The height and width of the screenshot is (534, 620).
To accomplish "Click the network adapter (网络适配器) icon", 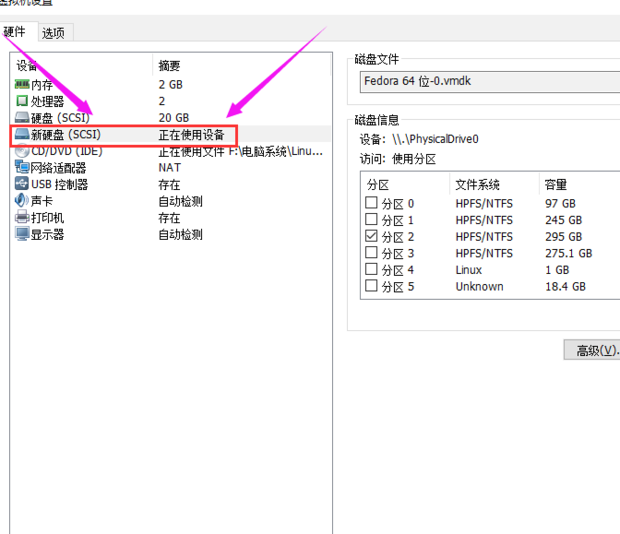I will [22, 167].
